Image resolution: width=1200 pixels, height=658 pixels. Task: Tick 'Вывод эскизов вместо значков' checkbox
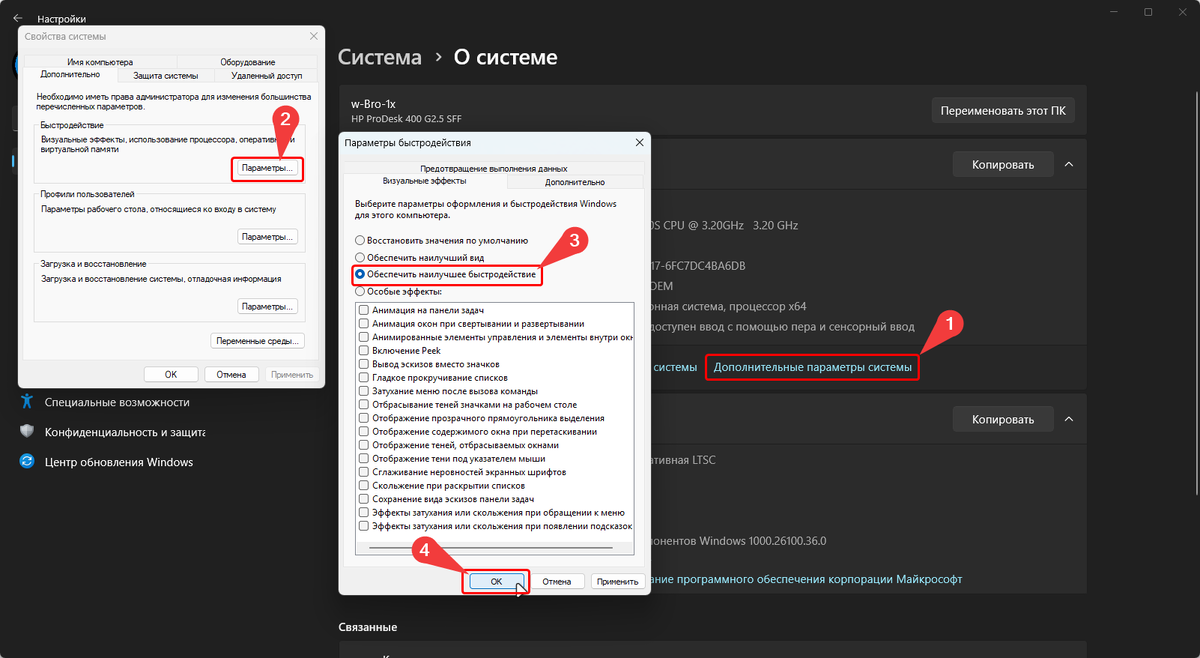(x=364, y=364)
